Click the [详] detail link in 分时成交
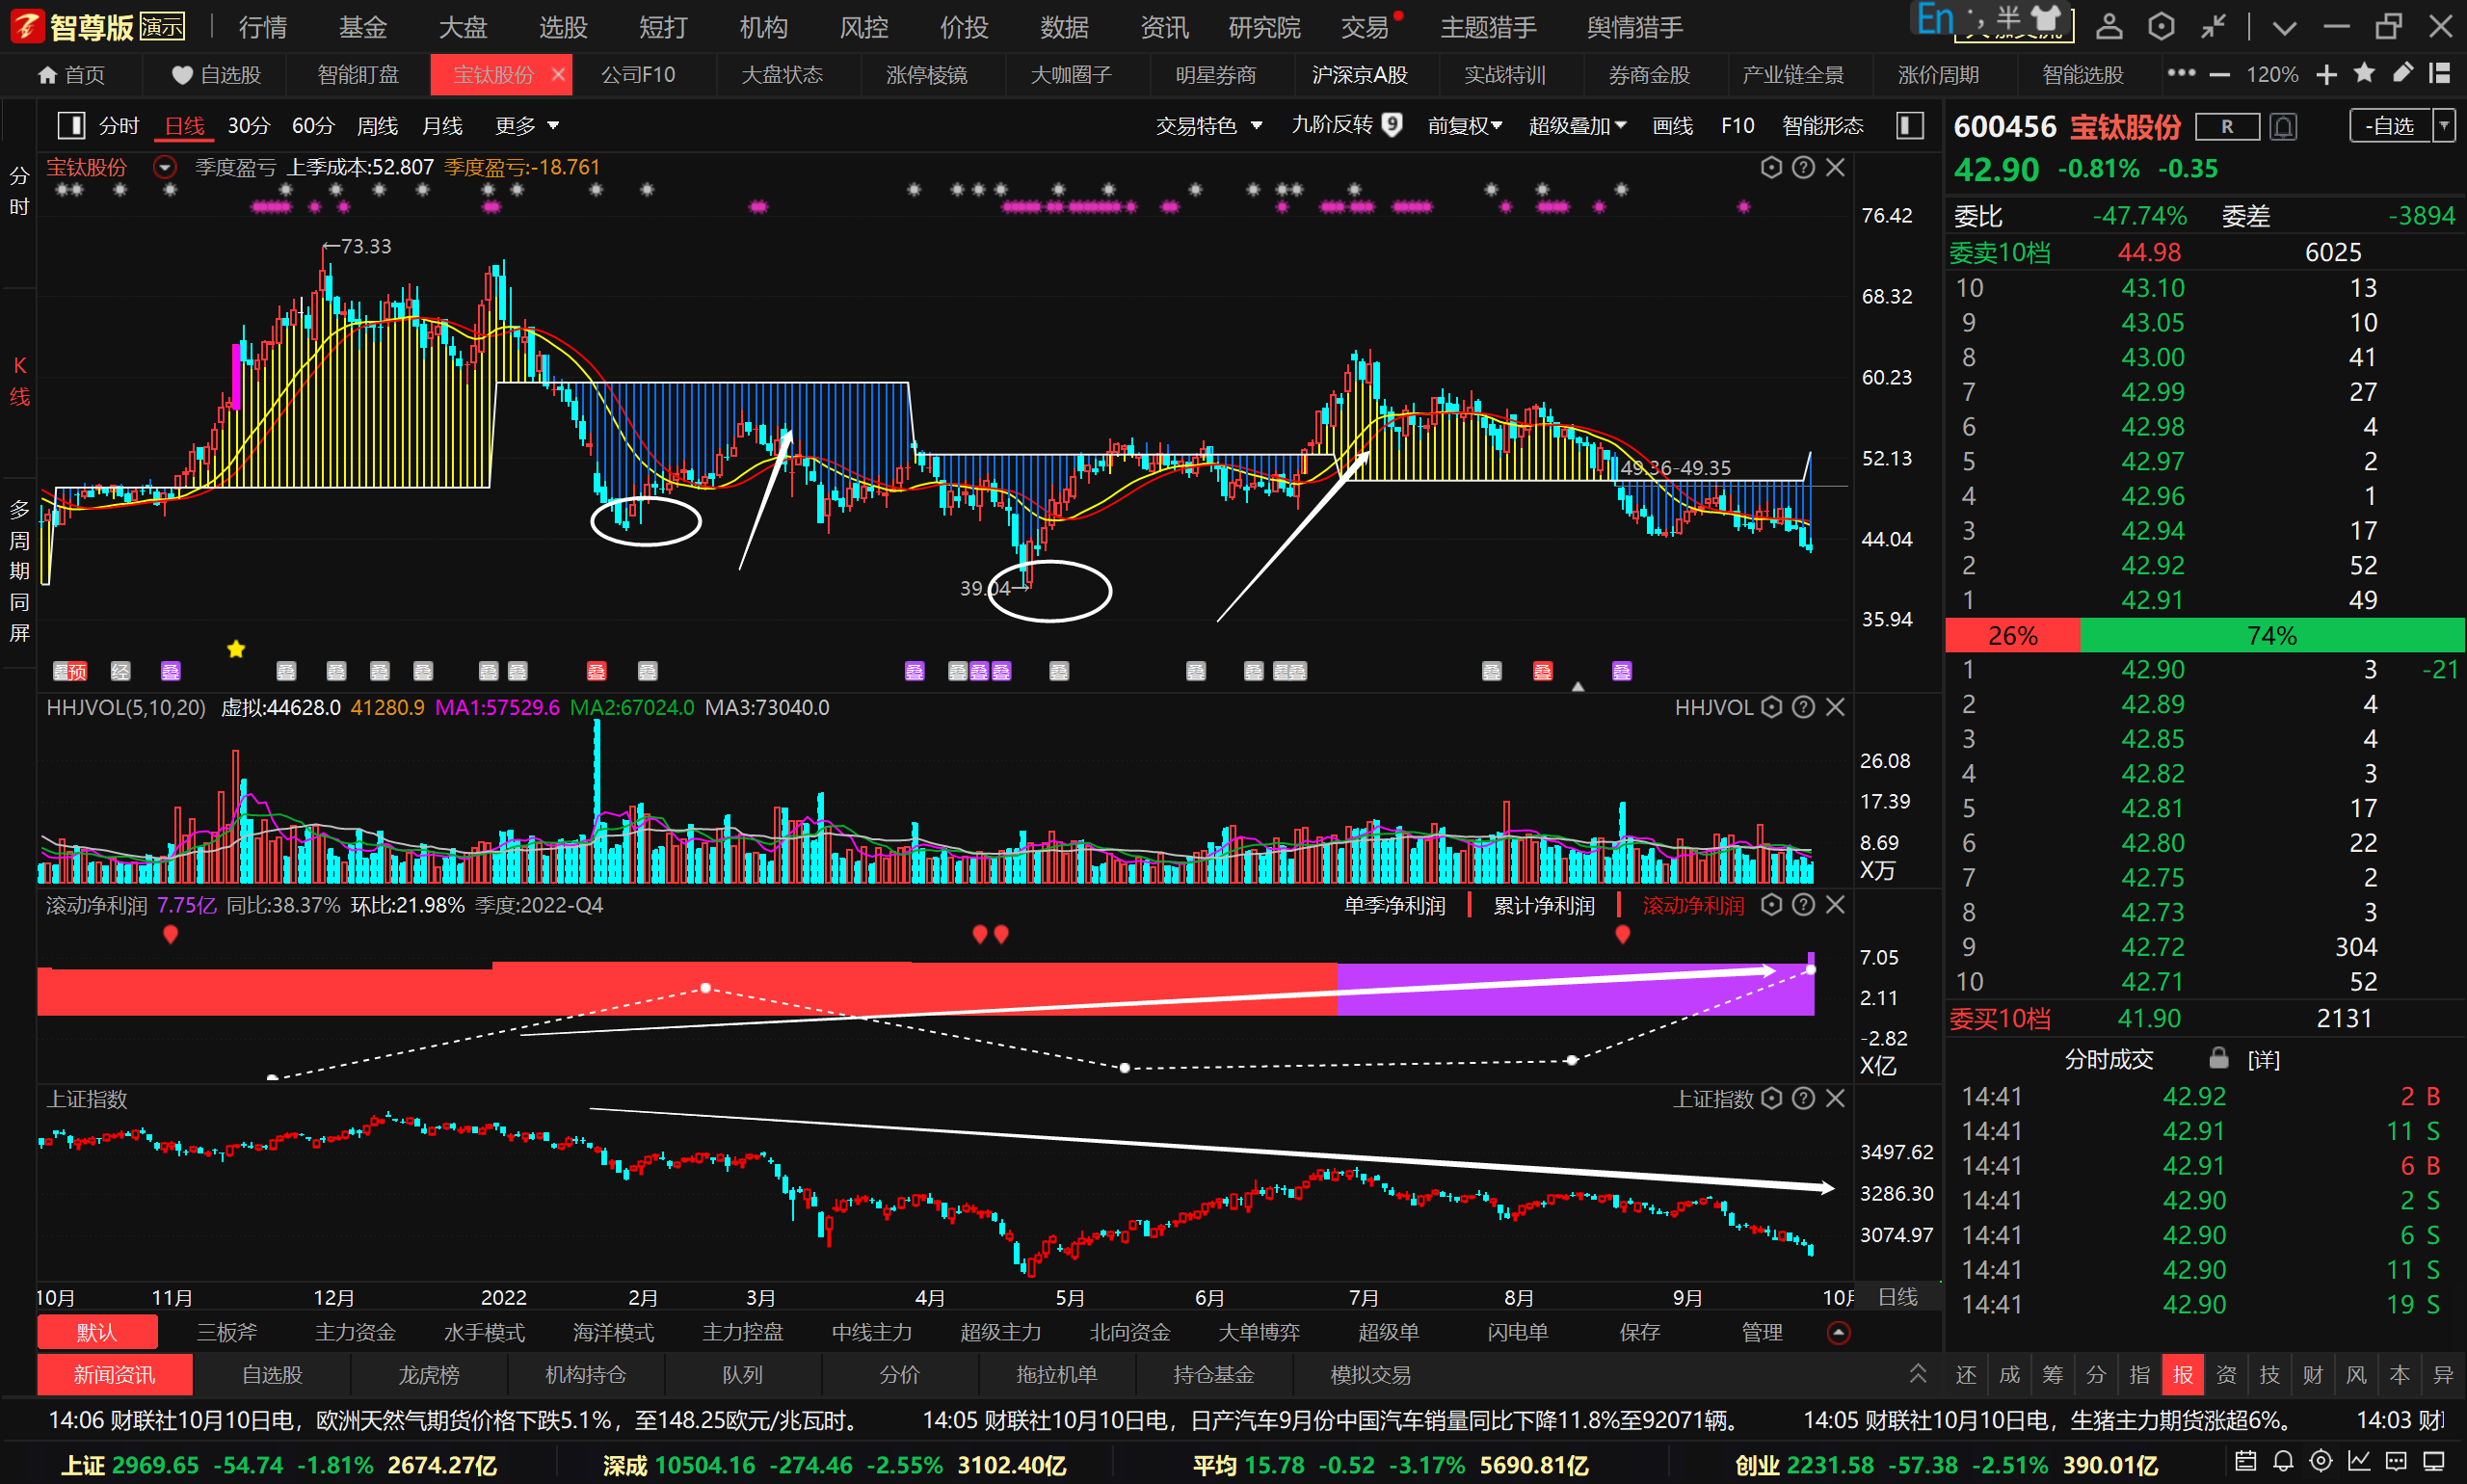Screen dimensions: 2467x1484 click(2264, 1059)
